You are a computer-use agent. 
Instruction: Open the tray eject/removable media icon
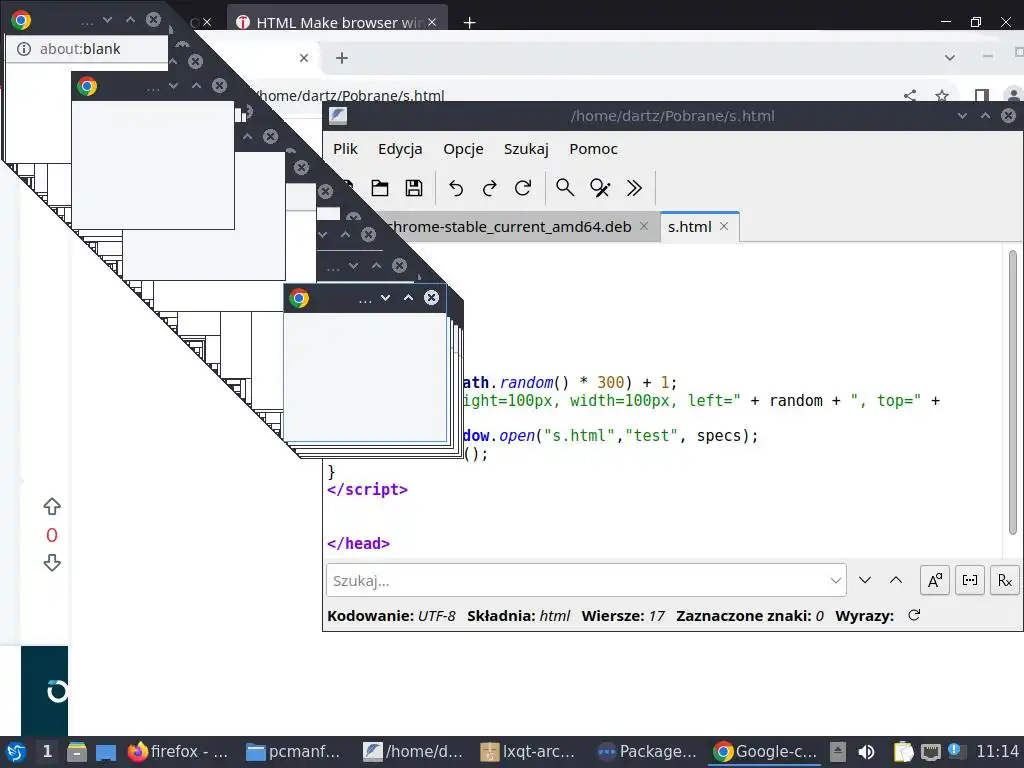[838, 752]
